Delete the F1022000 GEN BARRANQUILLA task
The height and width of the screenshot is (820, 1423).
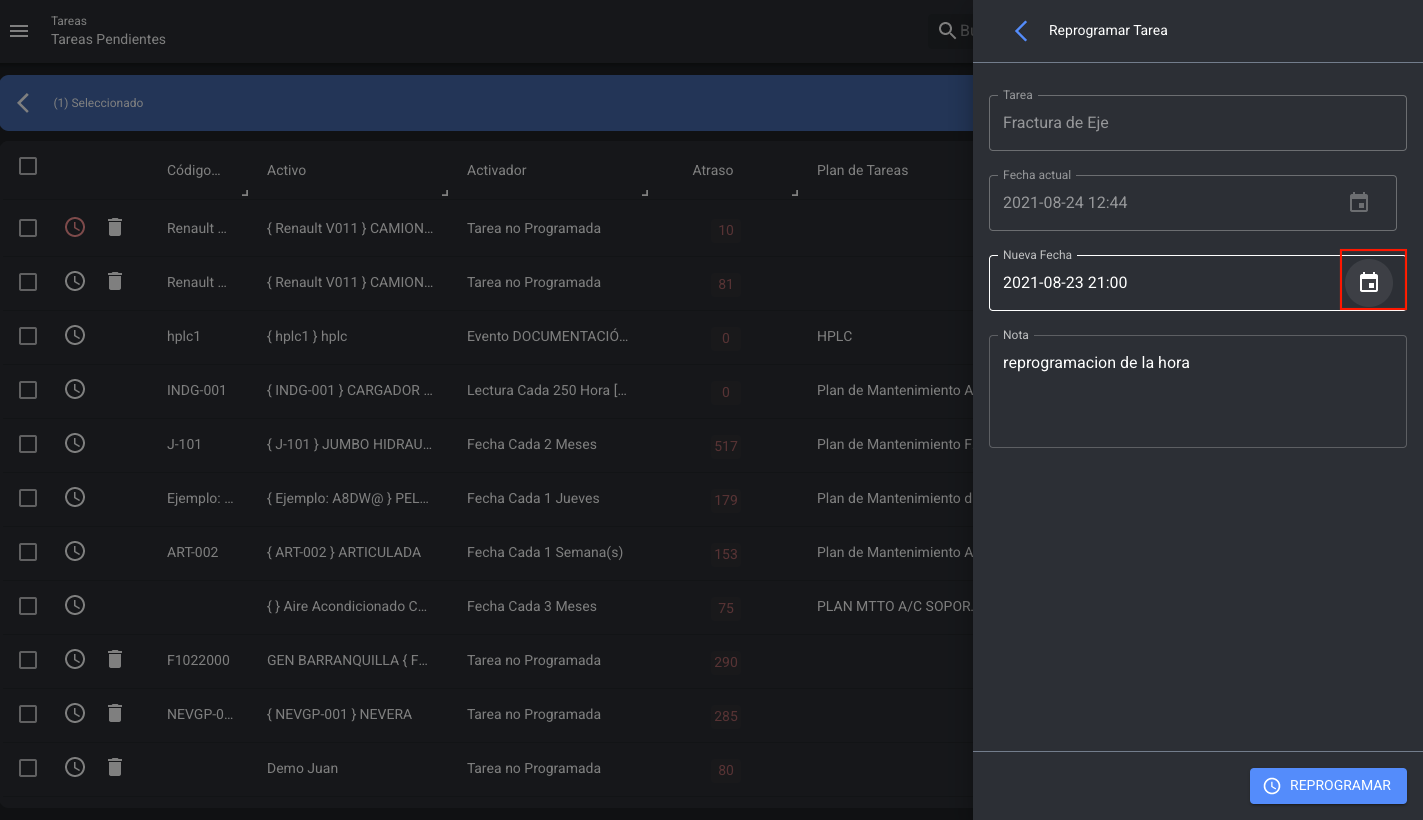click(115, 660)
